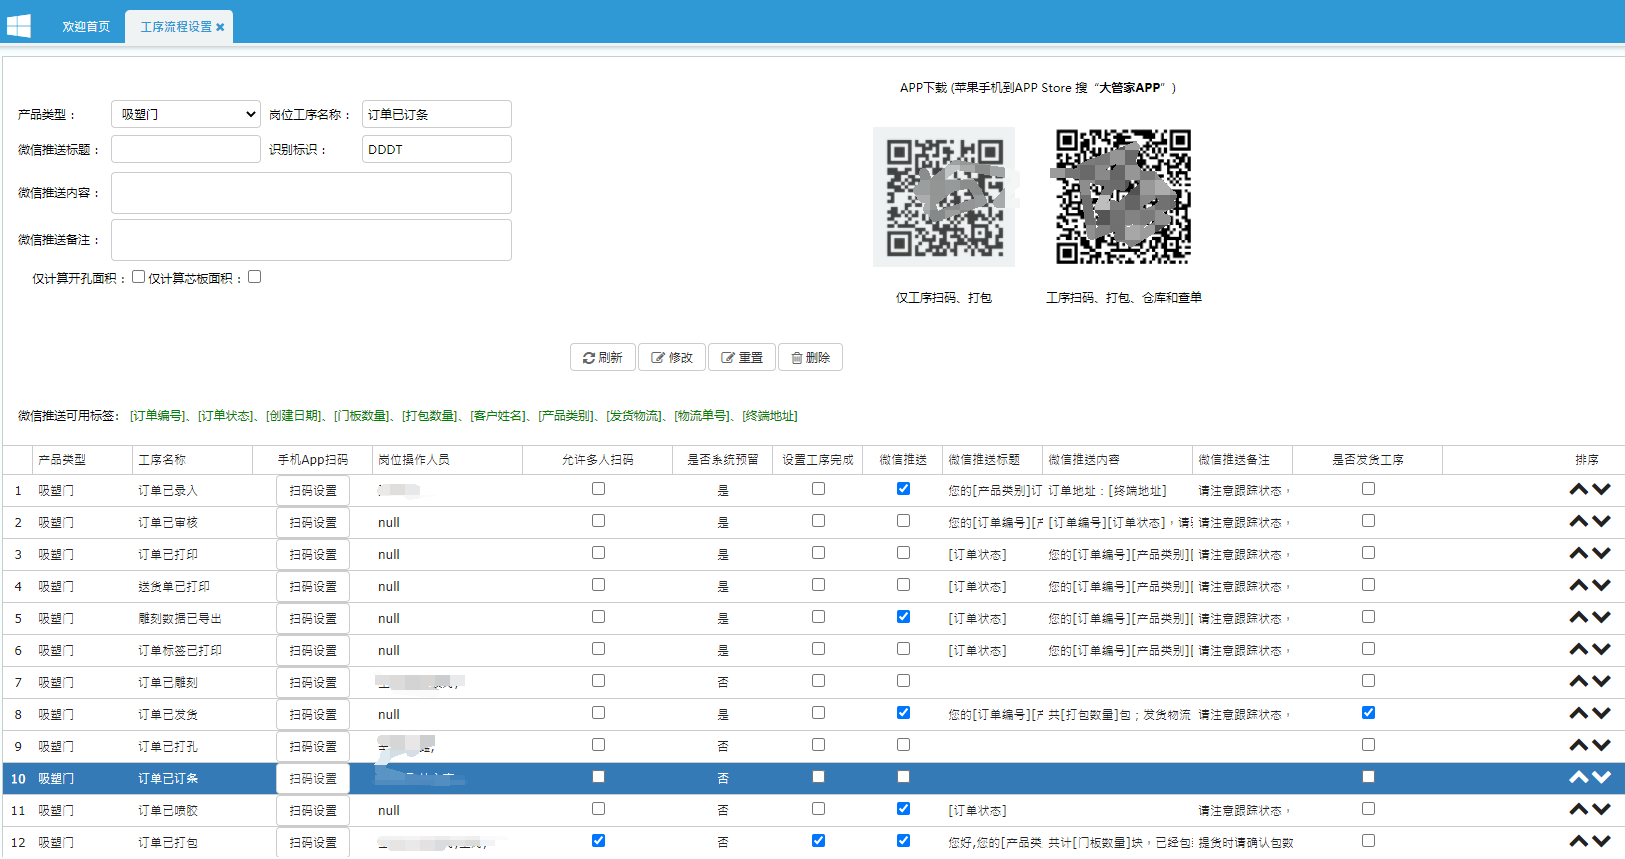Move row 雕刻数据已导出 down
This screenshot has width=1625, height=859.
pyautogui.click(x=1601, y=618)
